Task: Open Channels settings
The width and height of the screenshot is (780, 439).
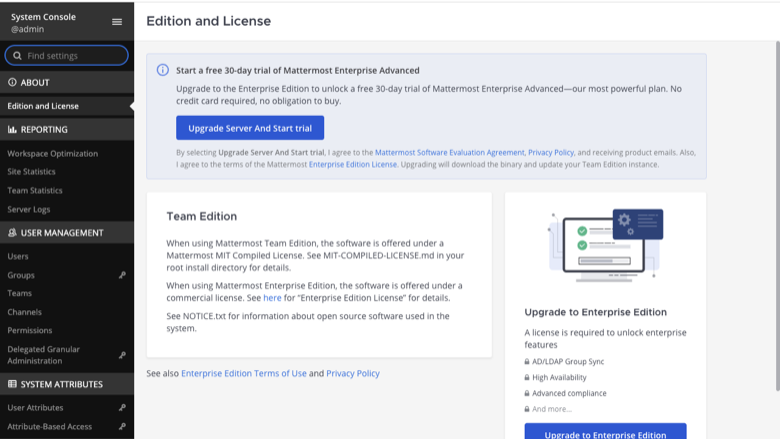Action: (x=24, y=312)
